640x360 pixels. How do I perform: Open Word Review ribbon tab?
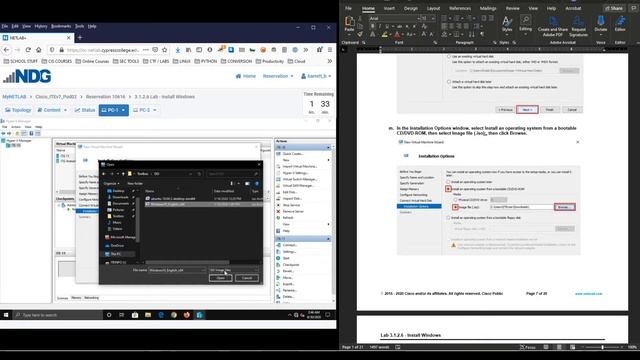coord(512,8)
